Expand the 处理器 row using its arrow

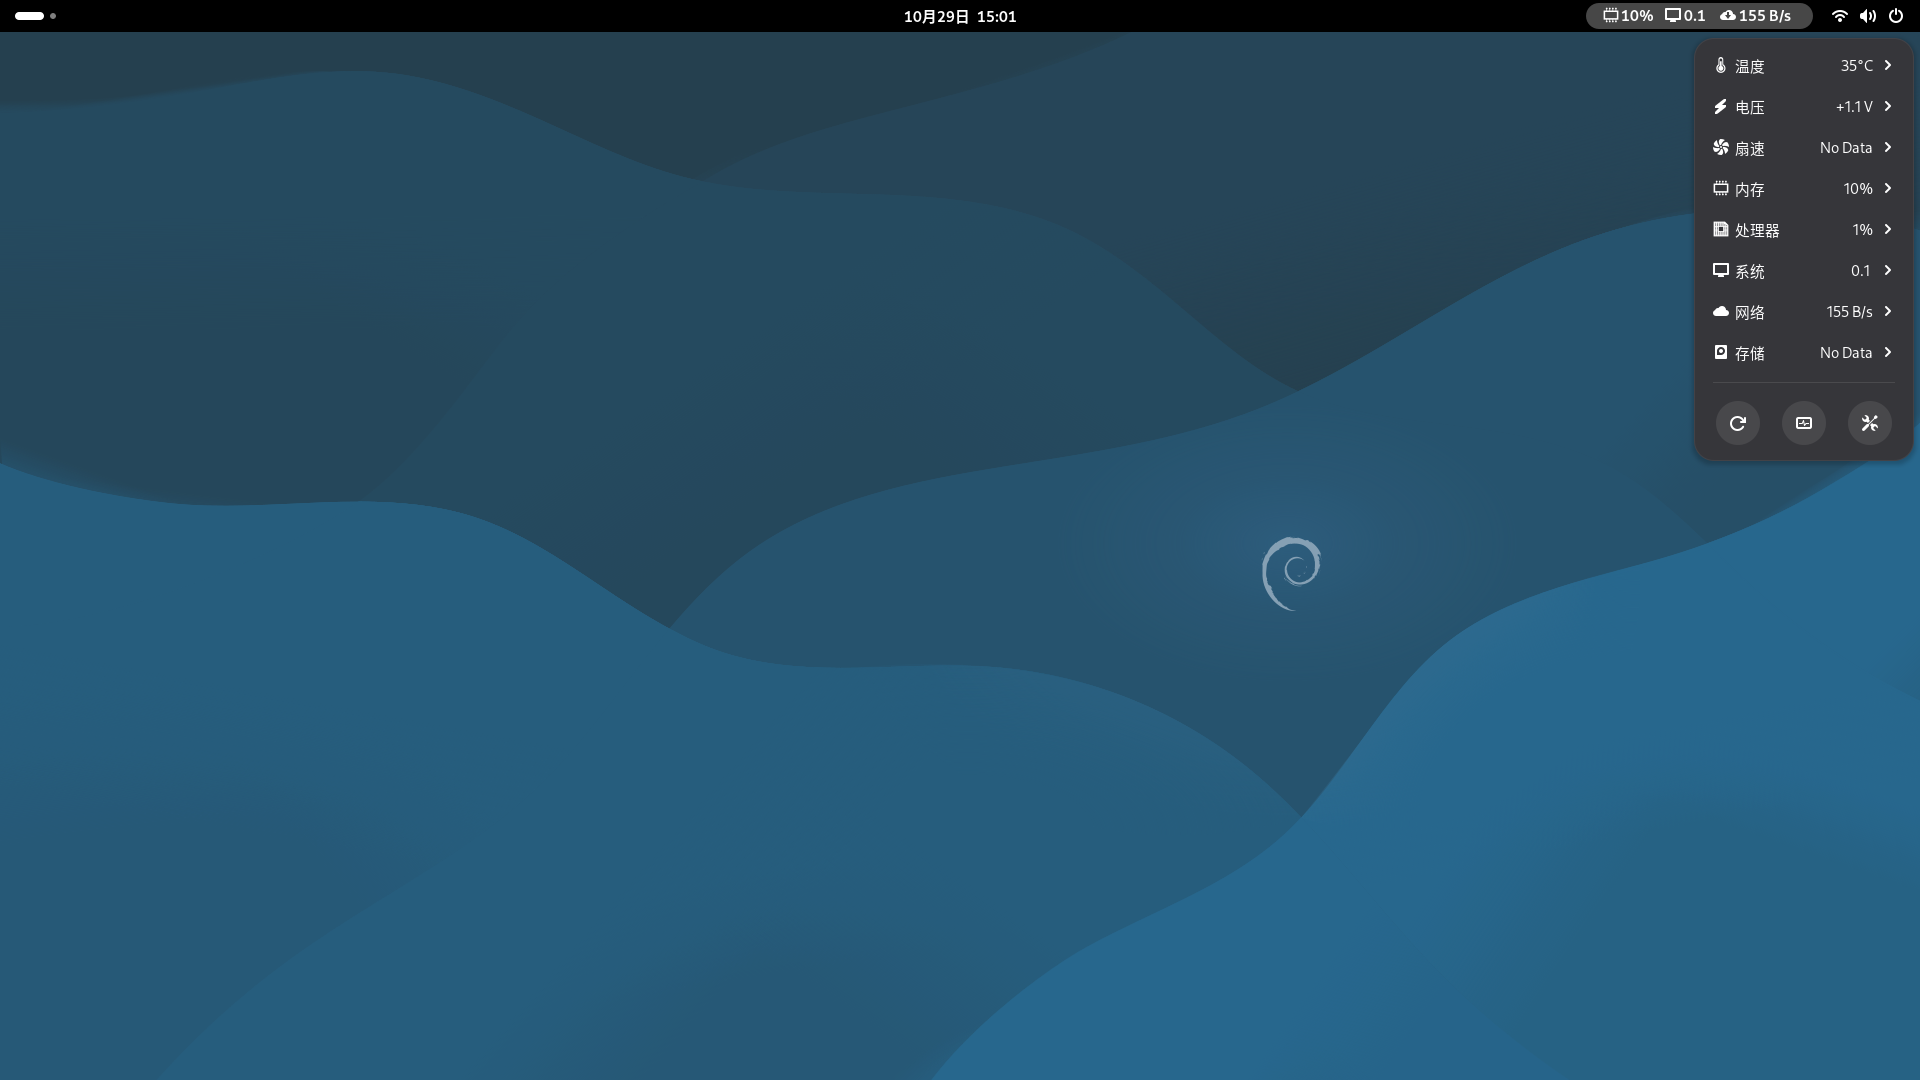[1888, 230]
